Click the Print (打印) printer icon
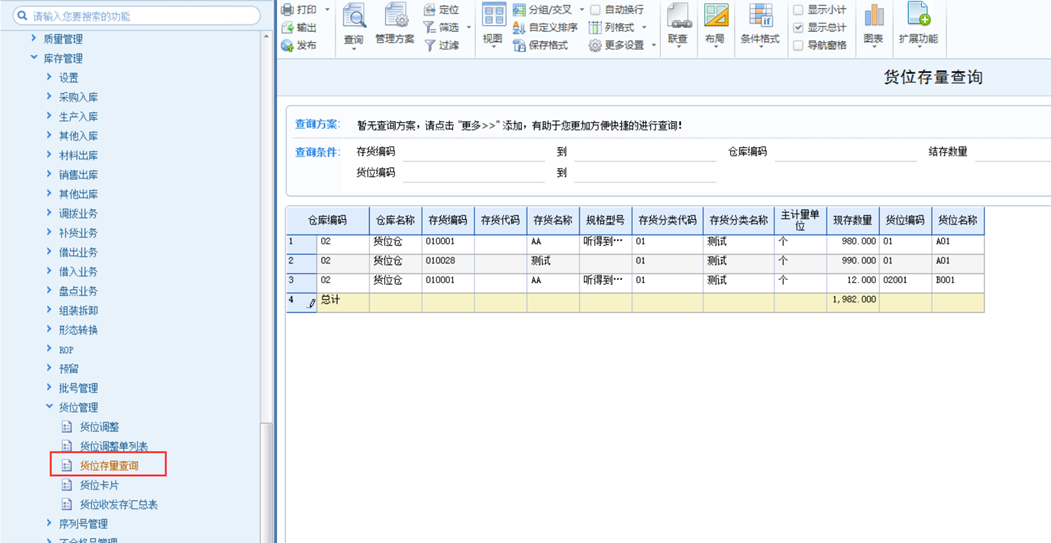This screenshot has width=1051, height=543. point(287,9)
